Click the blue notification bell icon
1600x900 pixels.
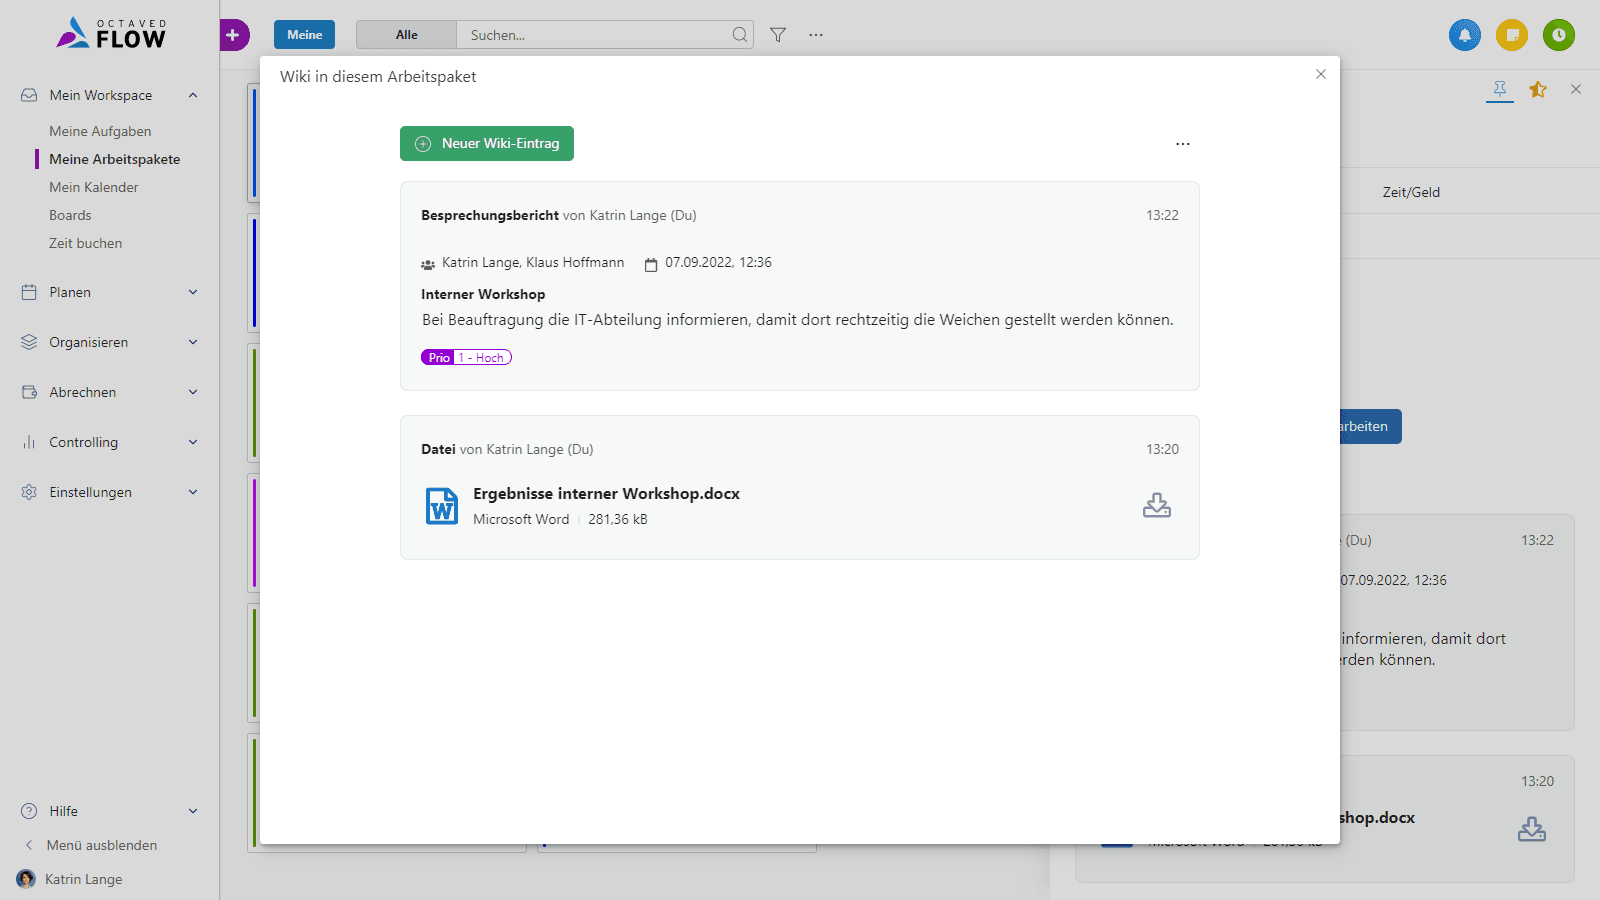[x=1464, y=35]
